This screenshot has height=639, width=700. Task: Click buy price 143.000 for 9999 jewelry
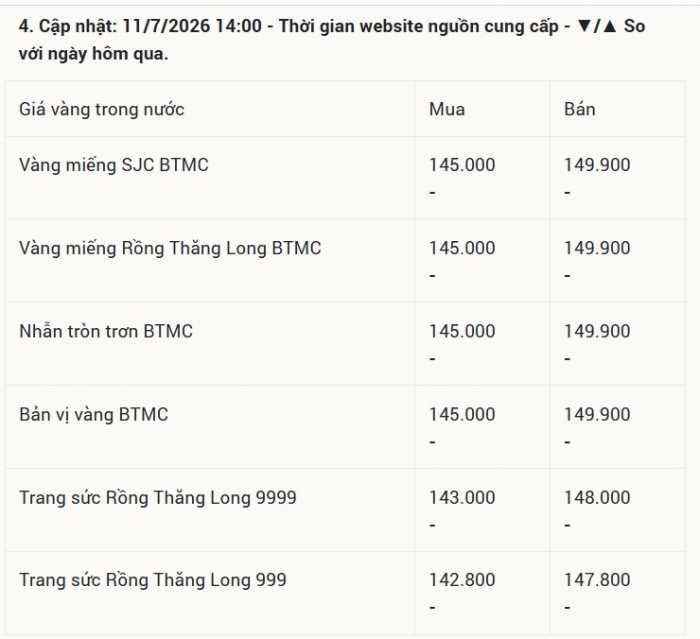(462, 497)
